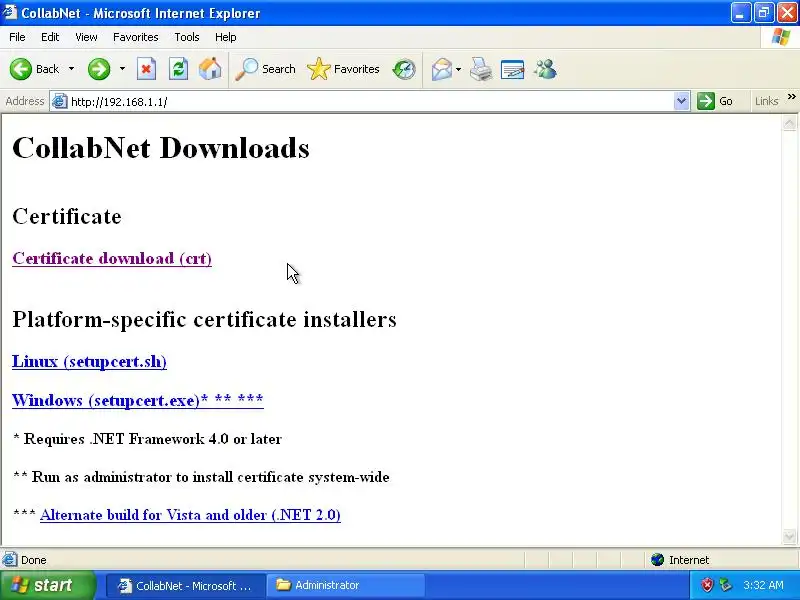Print page with the printer icon

481,69
